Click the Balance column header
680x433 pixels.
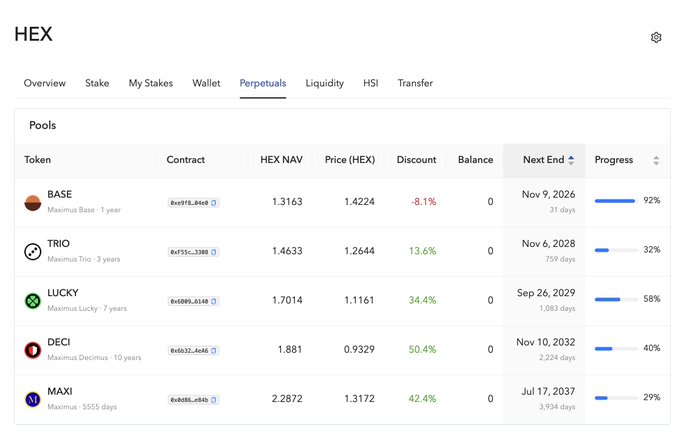(x=475, y=160)
